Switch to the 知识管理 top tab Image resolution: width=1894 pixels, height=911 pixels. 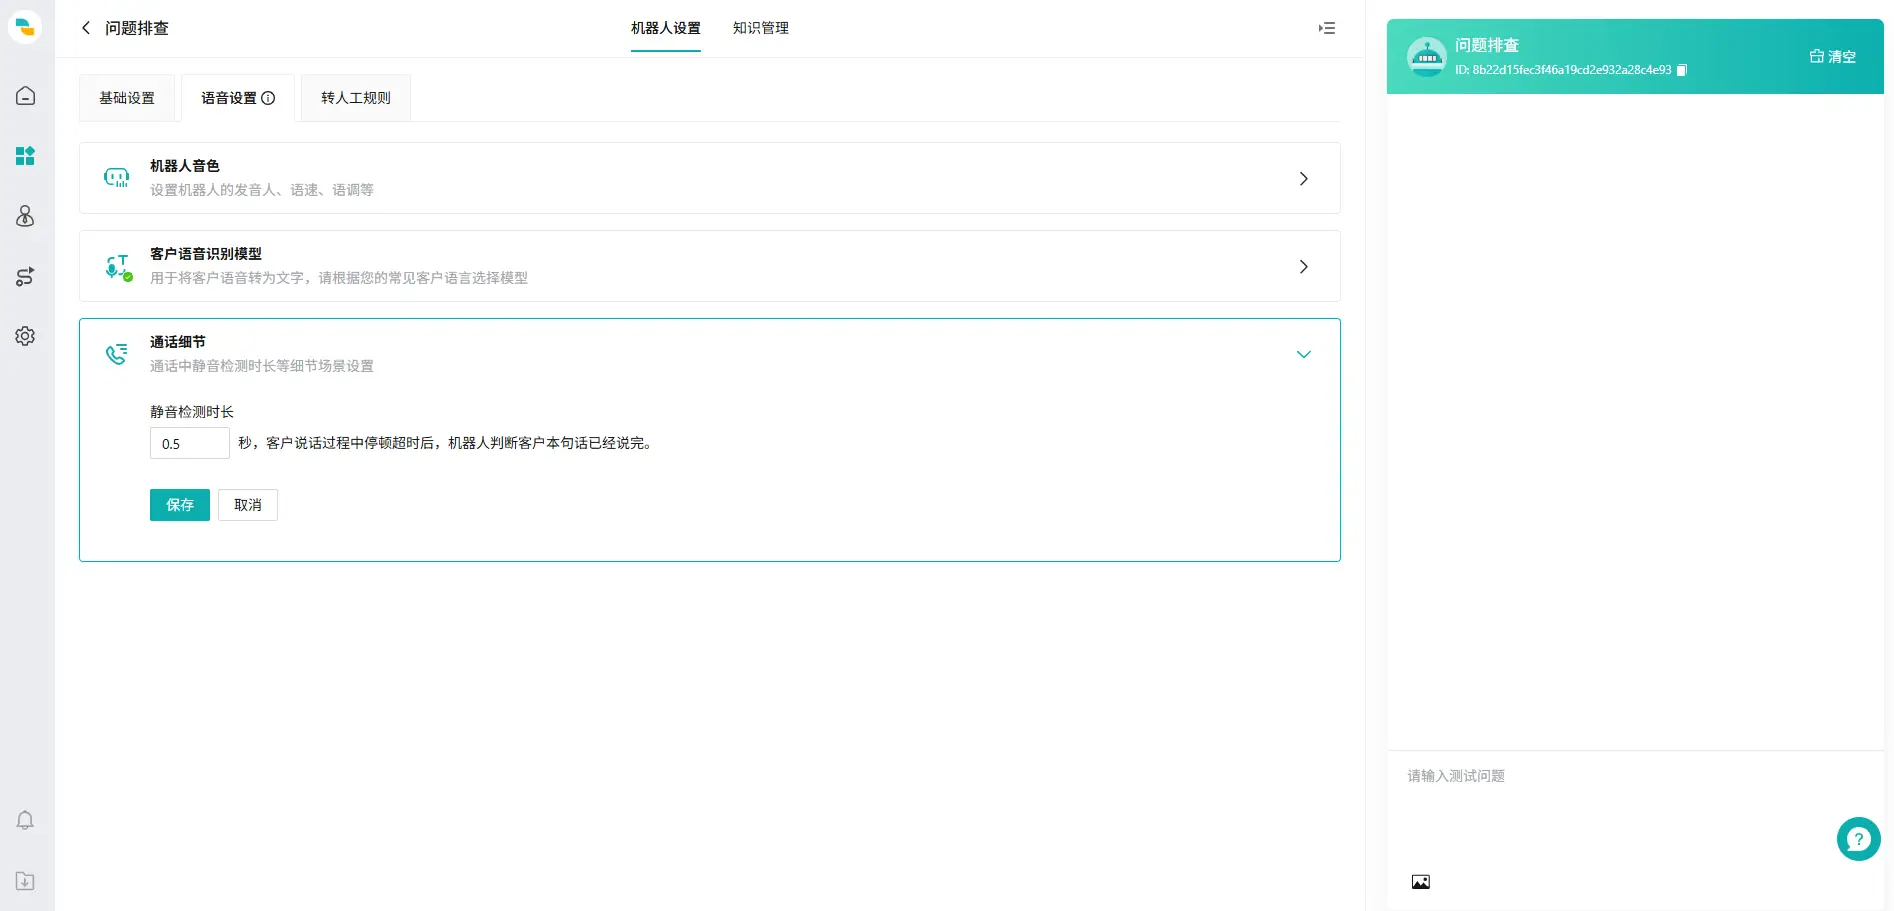click(x=761, y=28)
